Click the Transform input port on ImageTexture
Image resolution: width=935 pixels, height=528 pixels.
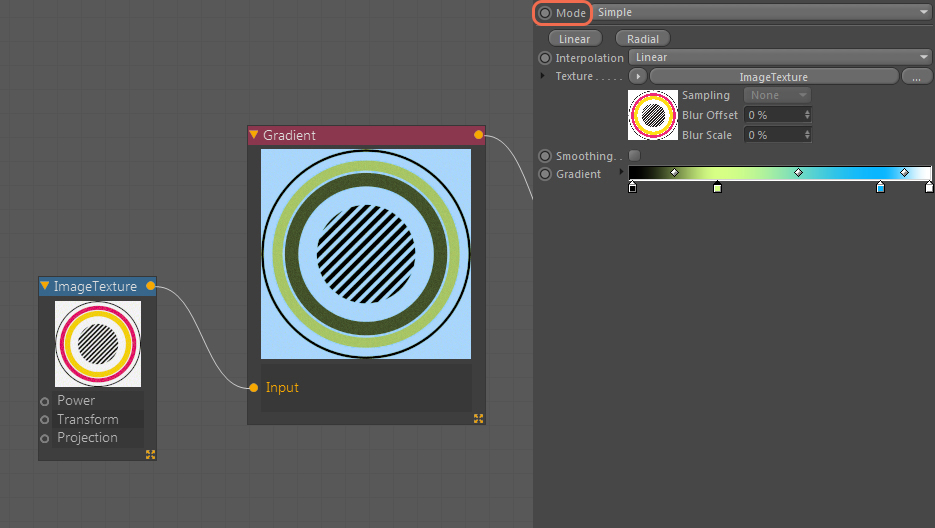point(44,419)
